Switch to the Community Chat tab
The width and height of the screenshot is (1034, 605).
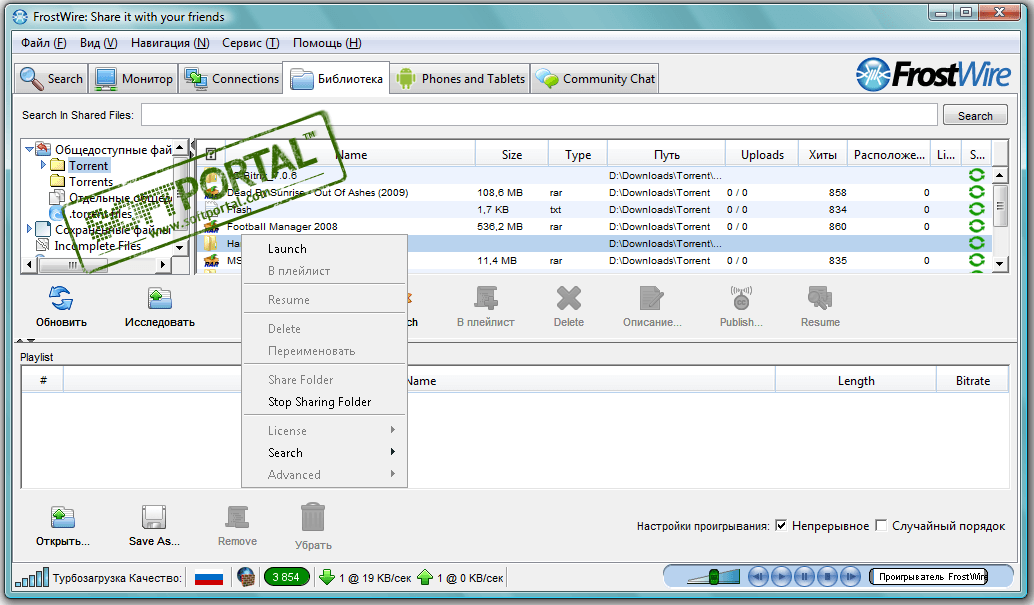pyautogui.click(x=595, y=79)
